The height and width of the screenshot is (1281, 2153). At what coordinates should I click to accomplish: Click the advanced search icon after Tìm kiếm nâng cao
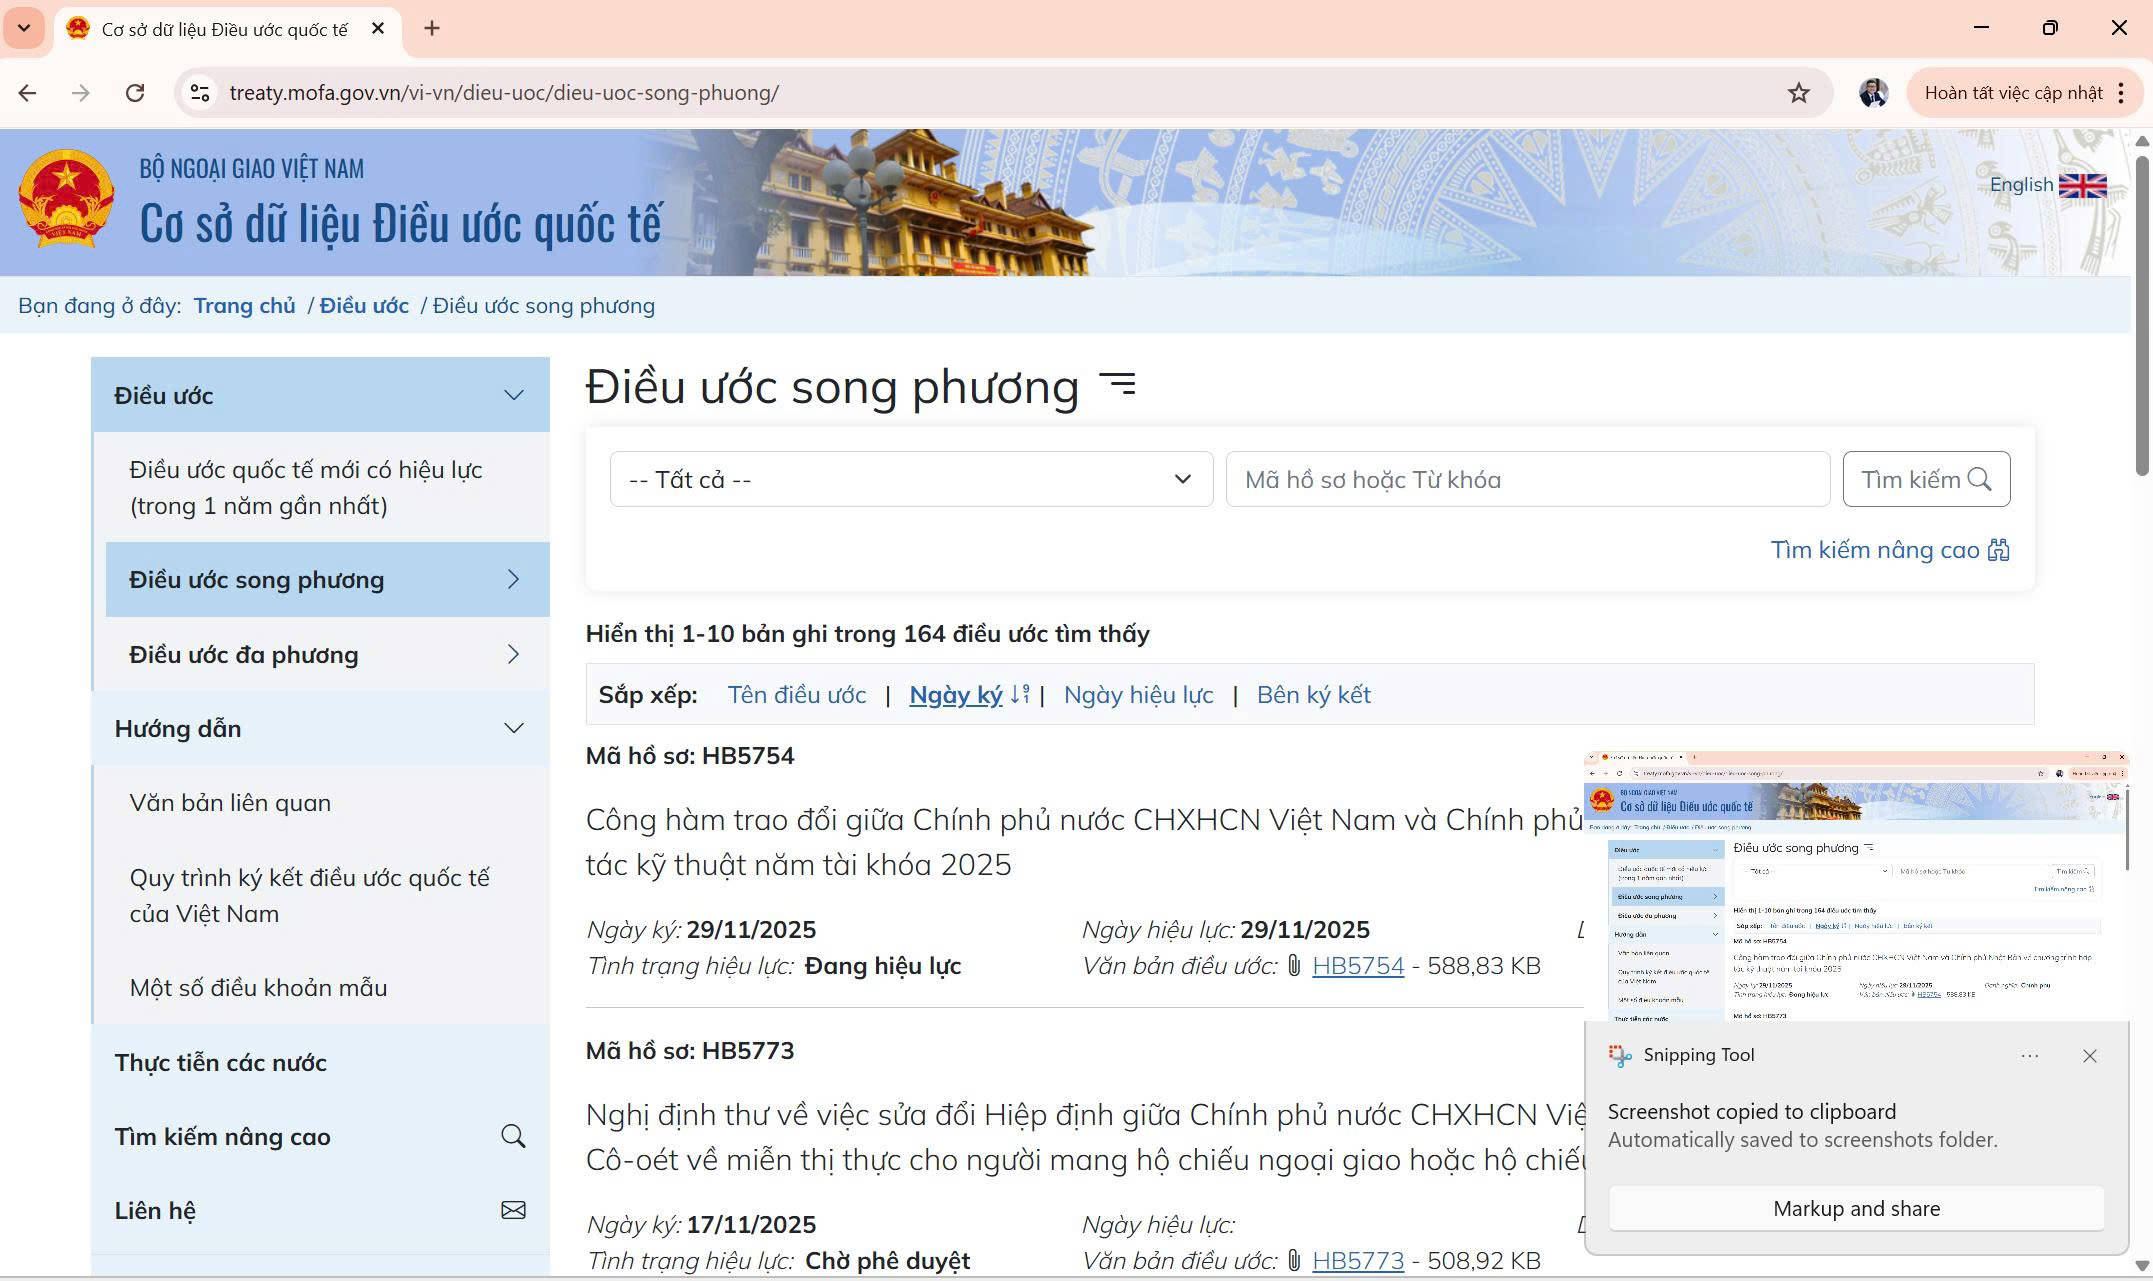pyautogui.click(x=1999, y=549)
